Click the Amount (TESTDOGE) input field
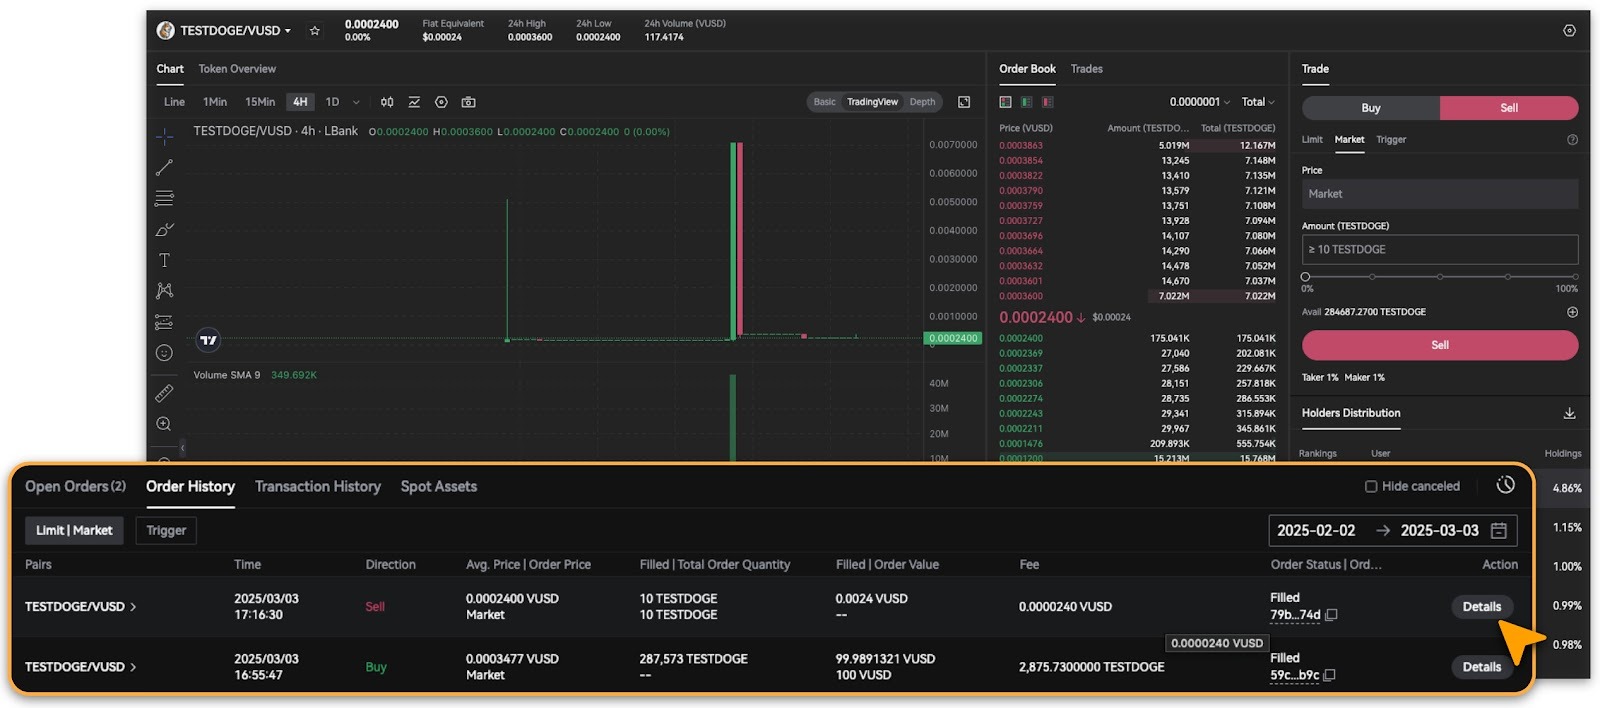The width and height of the screenshot is (1600, 708). point(1439,250)
